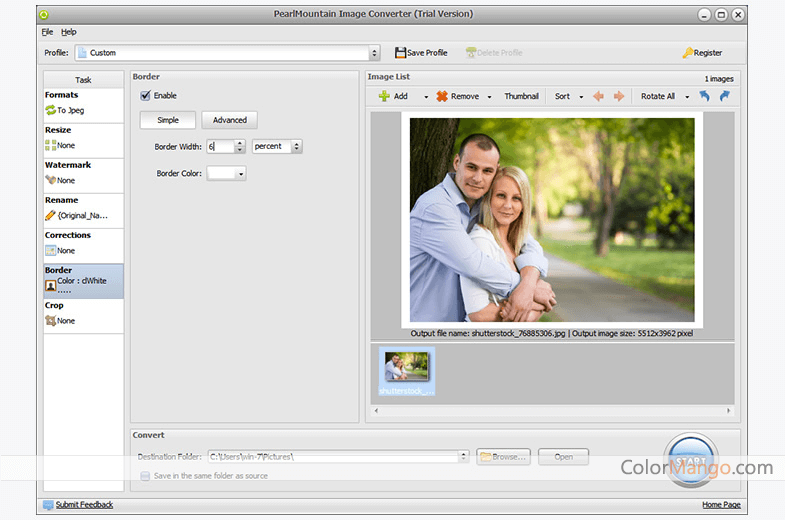Click the green Add image icon
The height and width of the screenshot is (520, 785).
coord(383,96)
